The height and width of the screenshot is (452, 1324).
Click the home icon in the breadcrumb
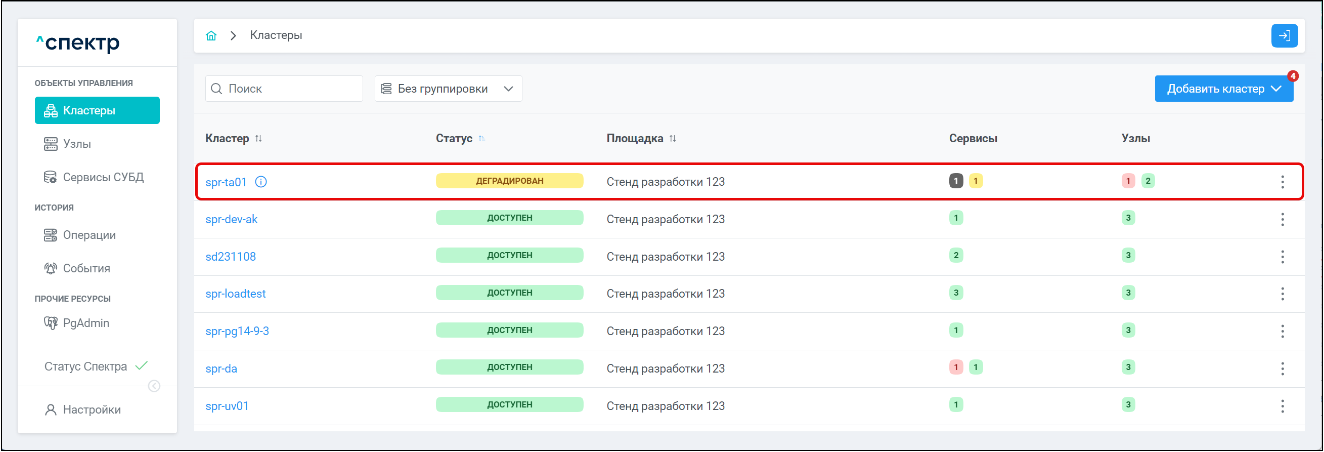(211, 36)
